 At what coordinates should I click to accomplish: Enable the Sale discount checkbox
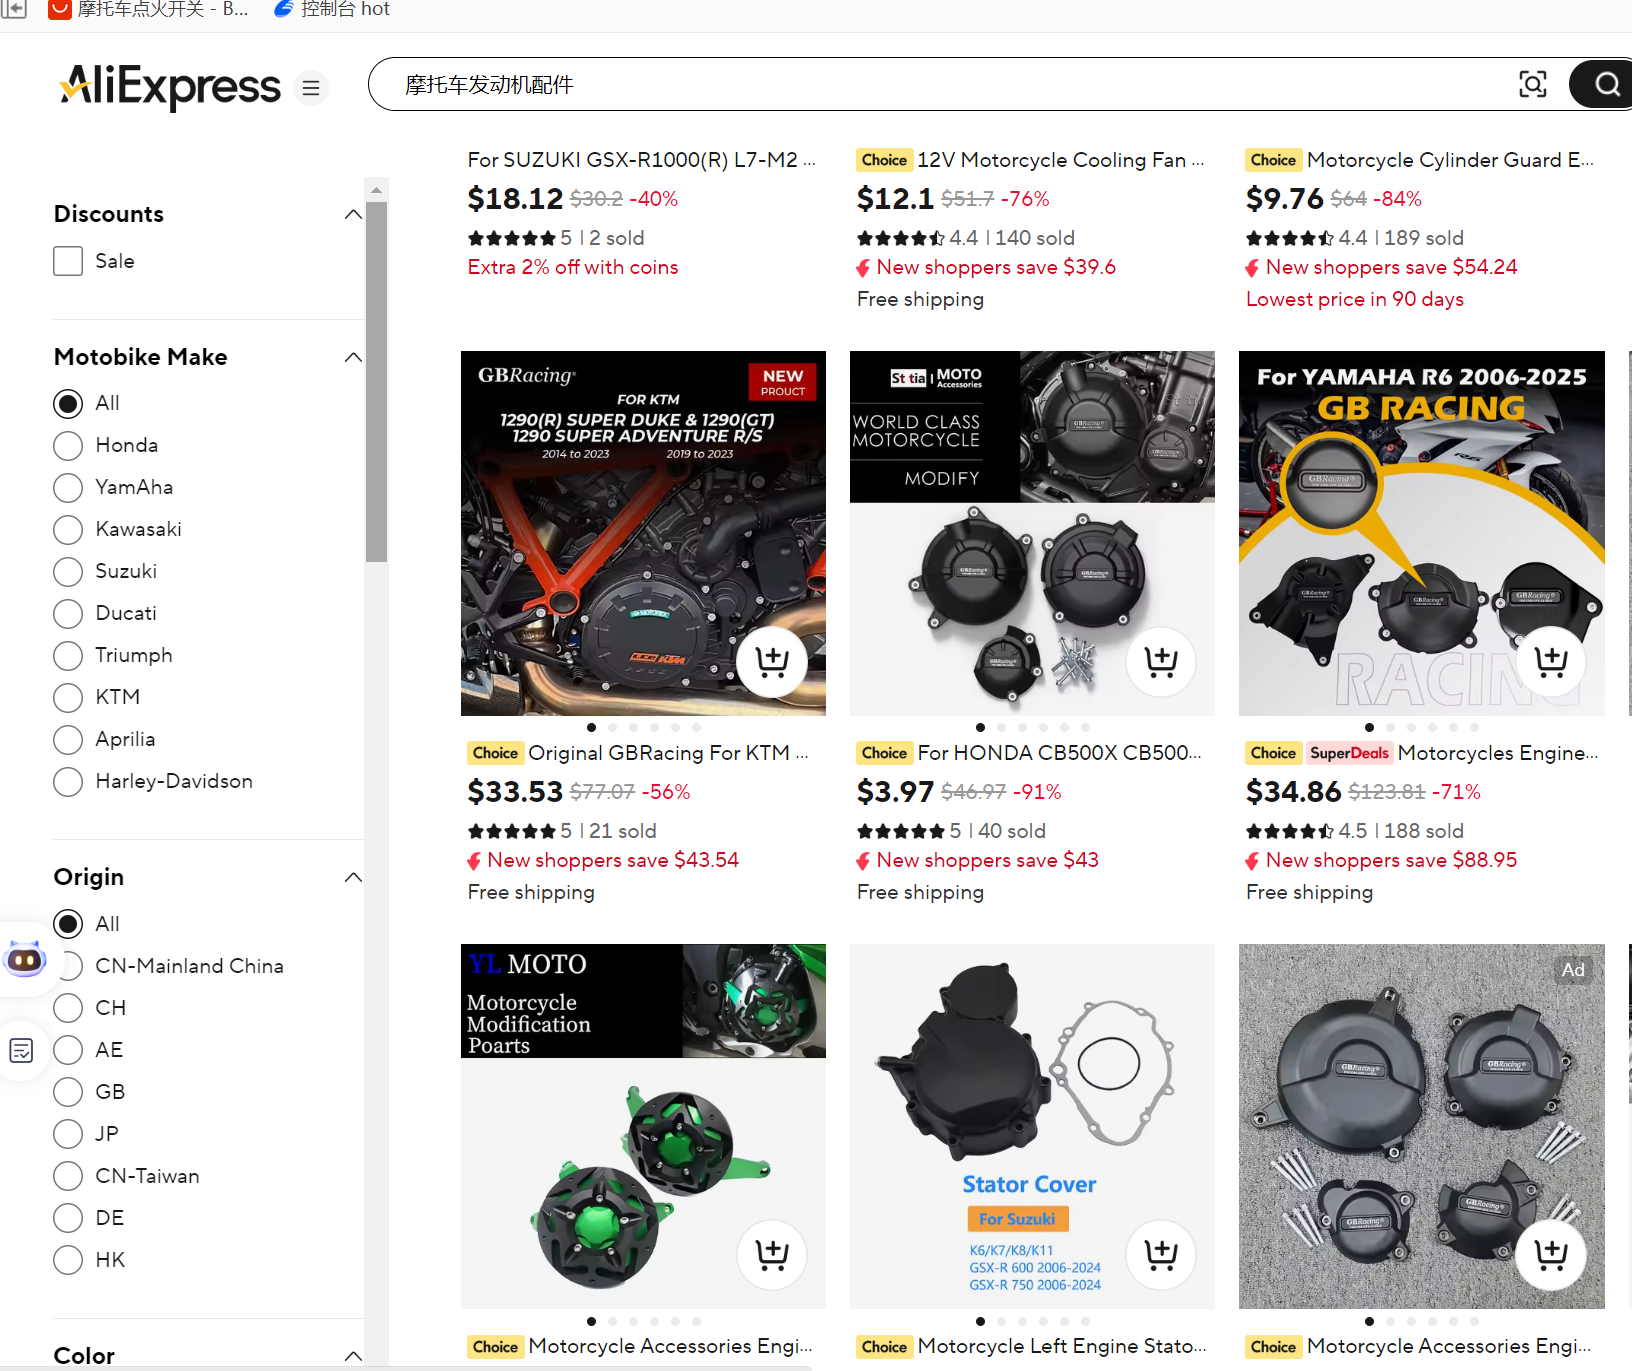(68, 261)
